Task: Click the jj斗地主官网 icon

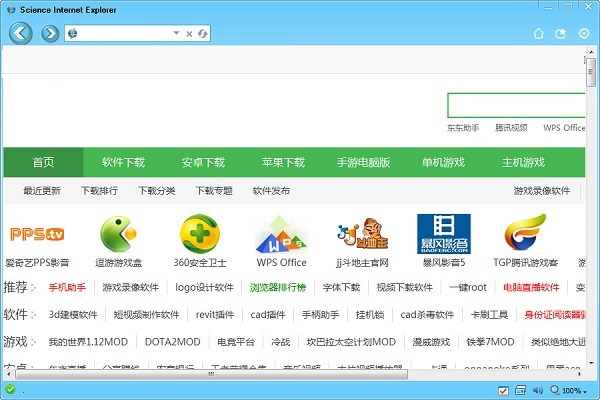Action: tap(362, 234)
